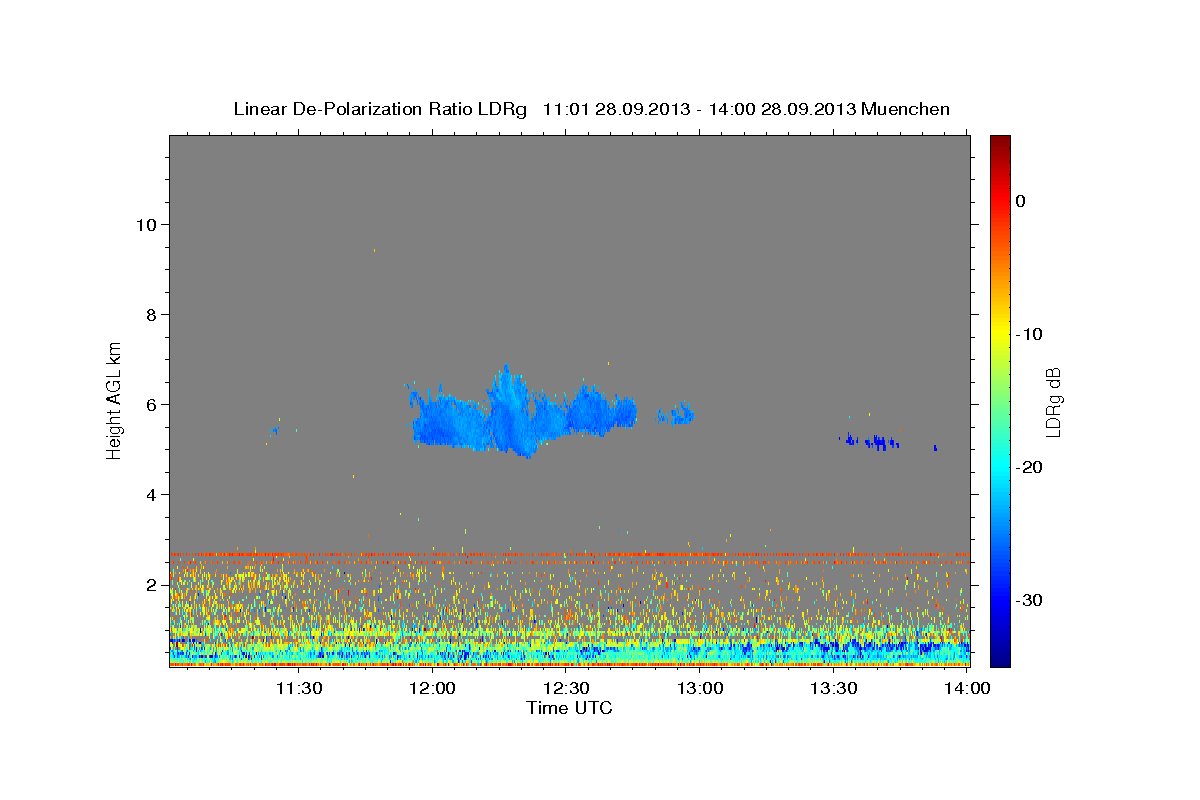Screen dimensions: 1200x800
Task: Click the 13:30 time tick label
Action: [x=834, y=688]
